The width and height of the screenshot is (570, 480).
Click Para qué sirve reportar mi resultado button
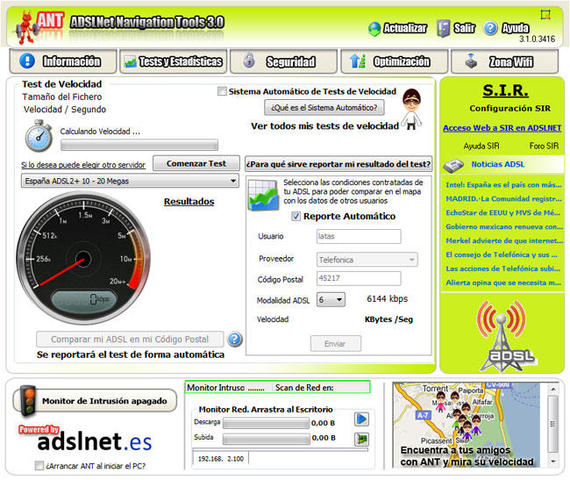point(339,164)
